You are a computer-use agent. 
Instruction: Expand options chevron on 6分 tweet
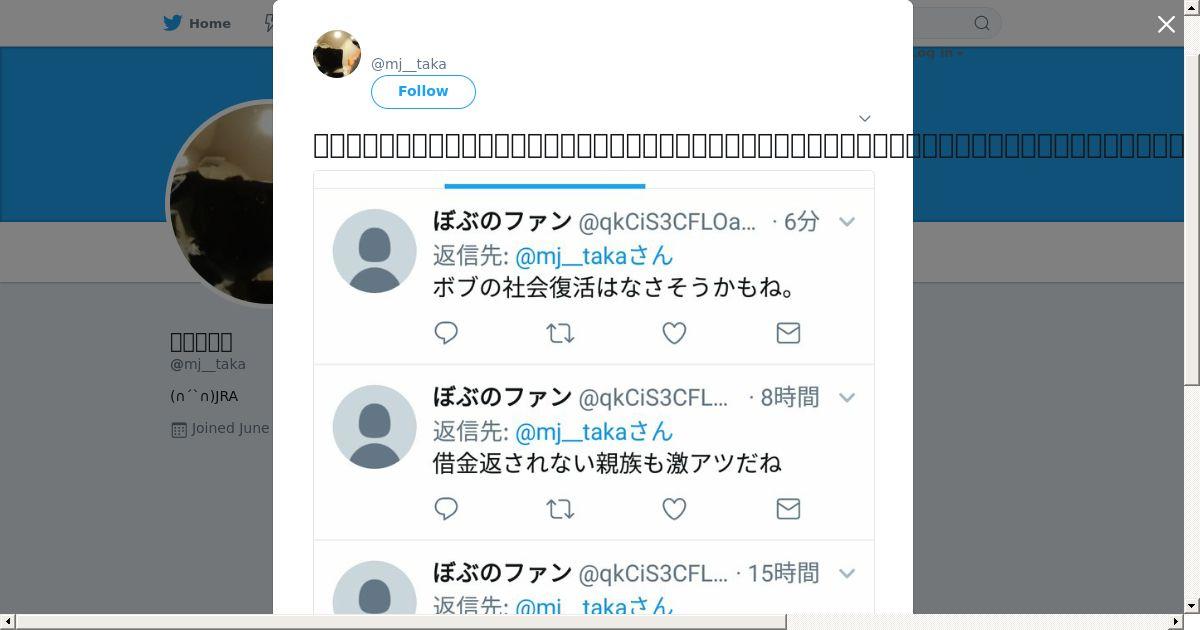point(847,222)
